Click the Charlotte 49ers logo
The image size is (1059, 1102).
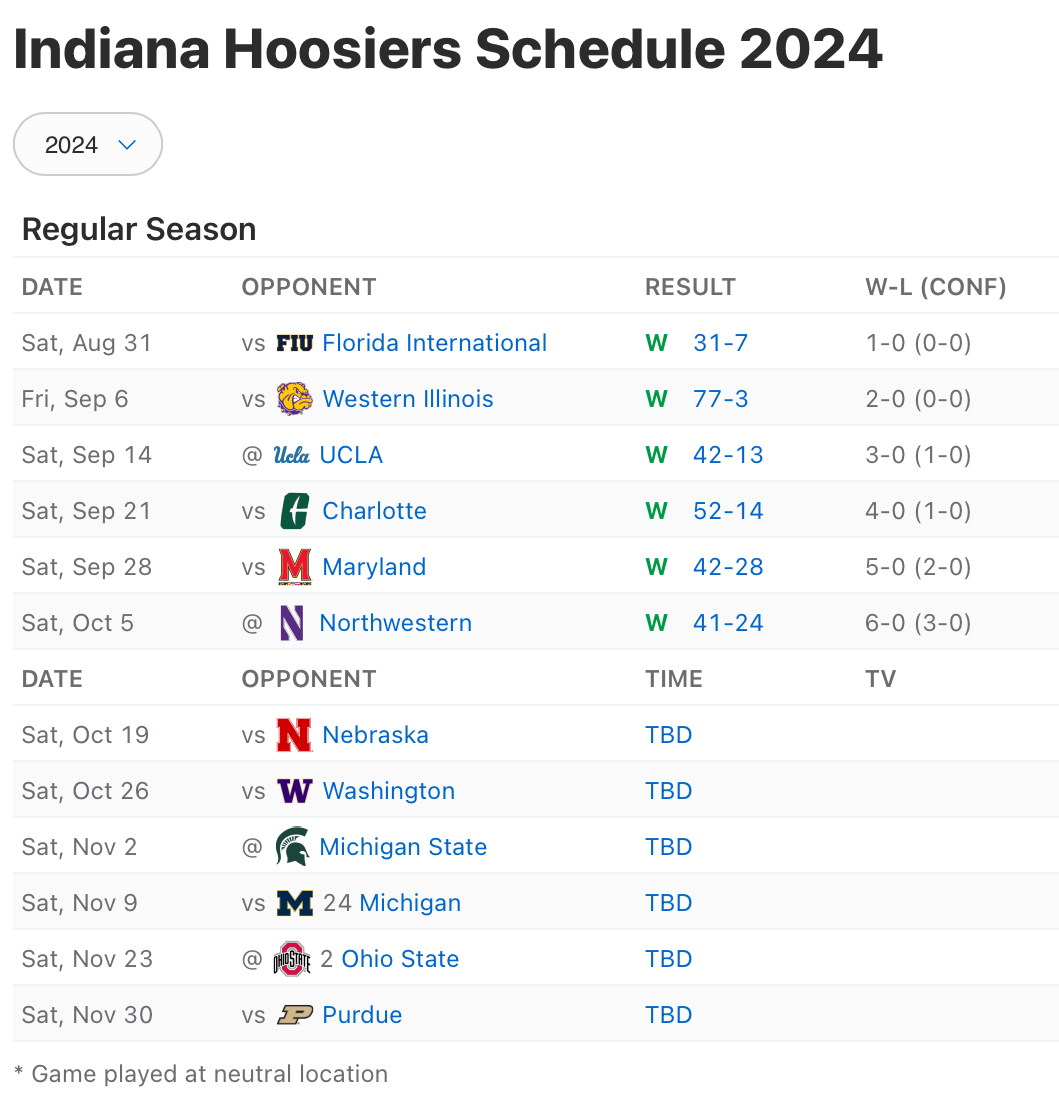[x=294, y=511]
